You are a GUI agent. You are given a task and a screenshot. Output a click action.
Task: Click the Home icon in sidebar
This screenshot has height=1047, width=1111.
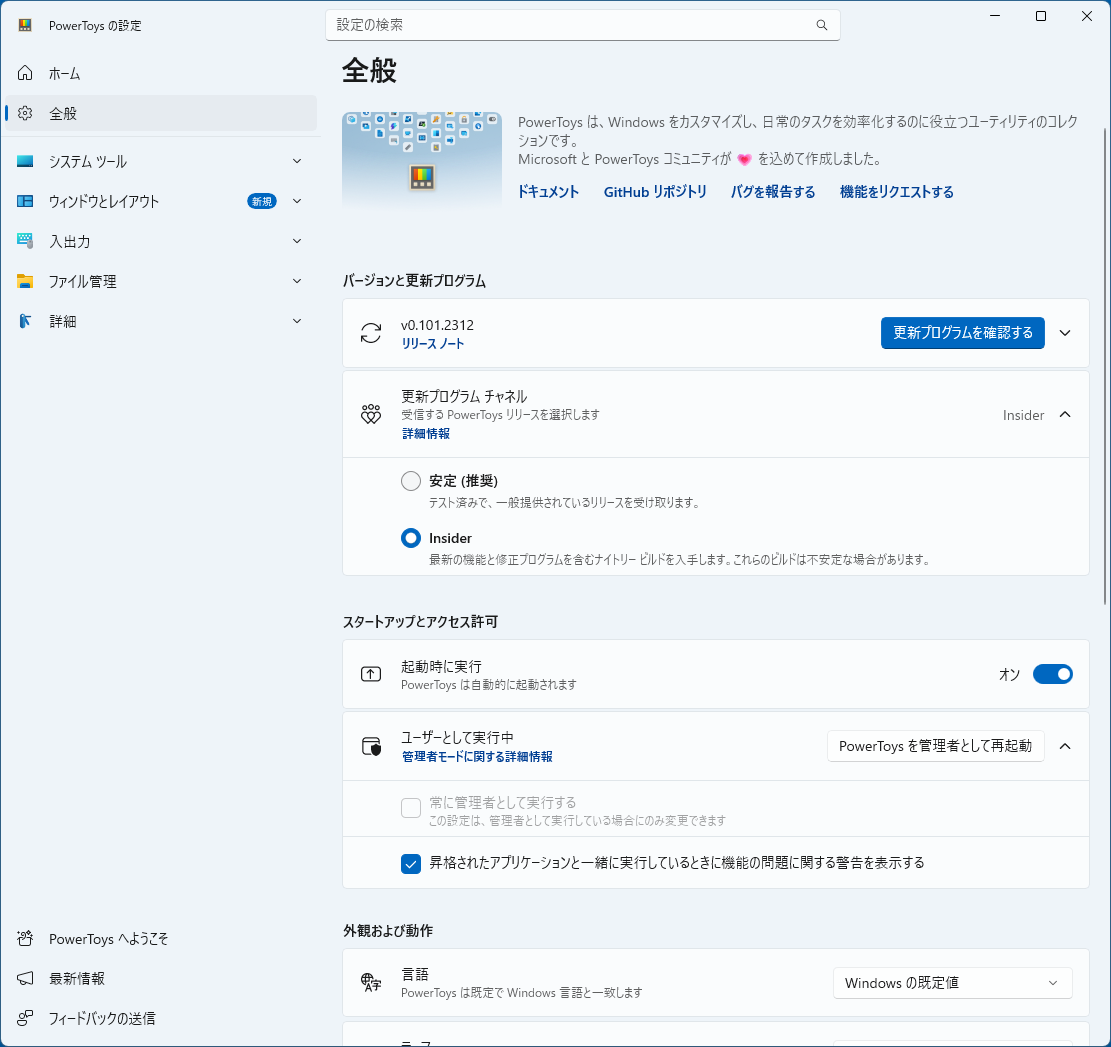coord(25,73)
